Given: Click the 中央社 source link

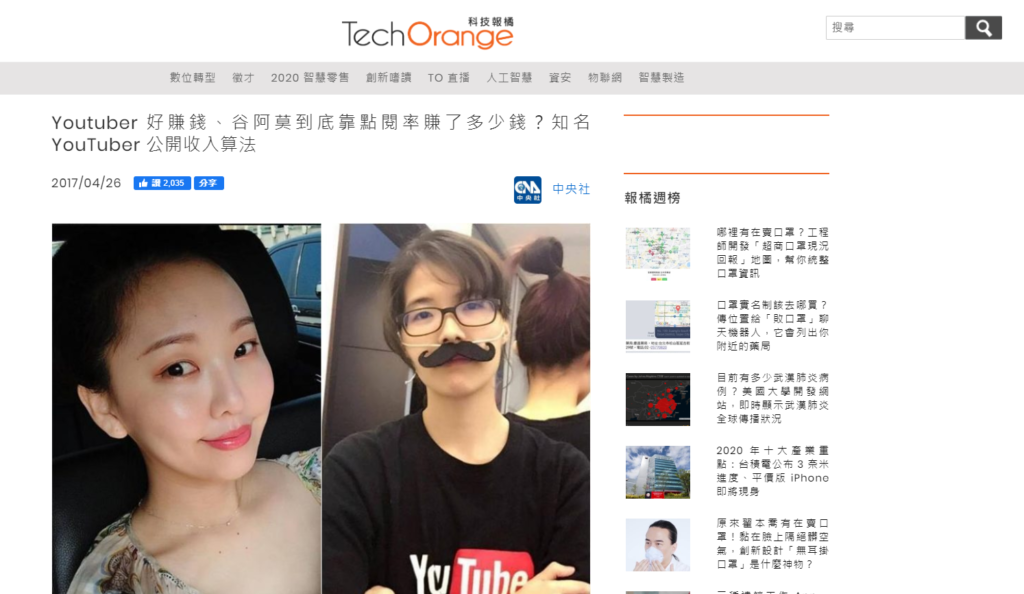Looking at the screenshot, I should pos(571,189).
